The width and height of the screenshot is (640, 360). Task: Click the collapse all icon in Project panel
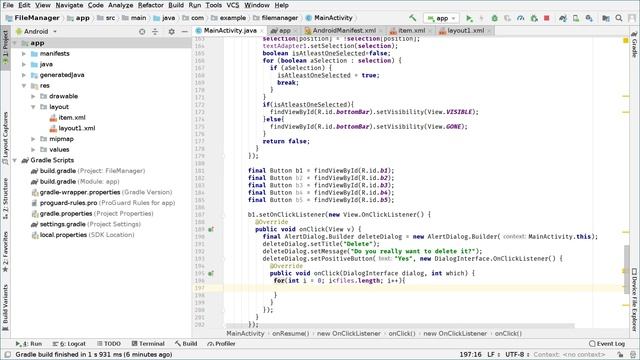(x=155, y=31)
